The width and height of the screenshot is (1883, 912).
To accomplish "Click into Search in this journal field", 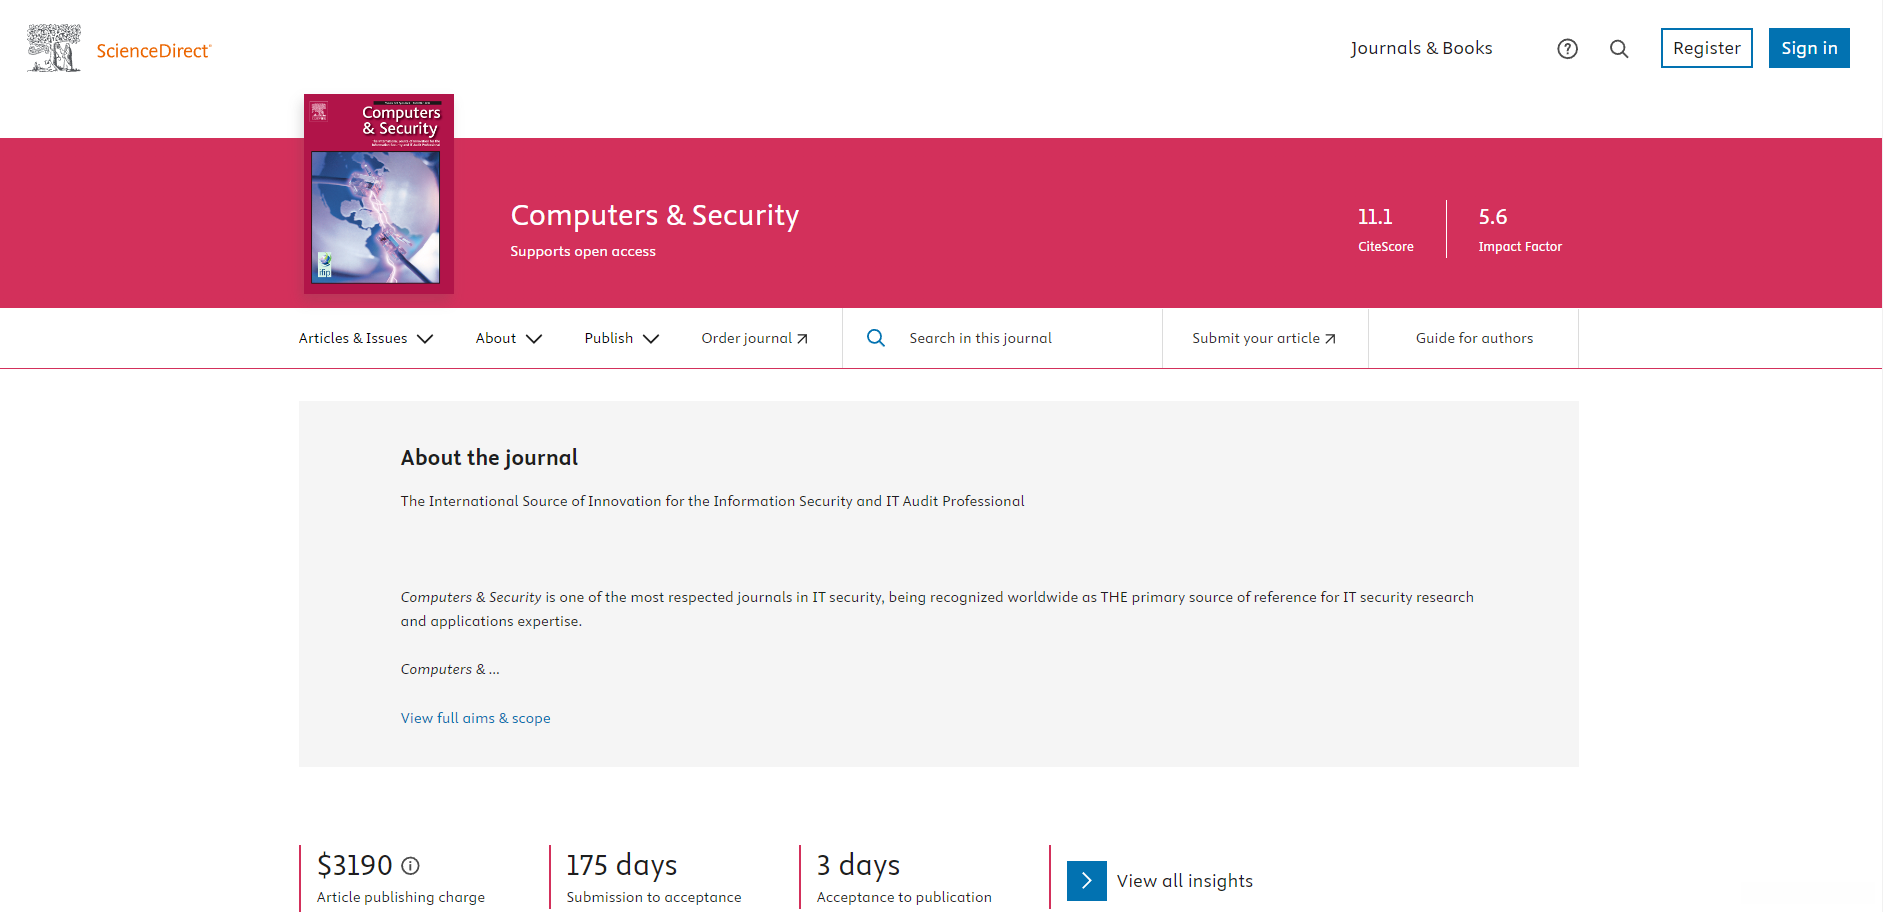I will [1020, 338].
